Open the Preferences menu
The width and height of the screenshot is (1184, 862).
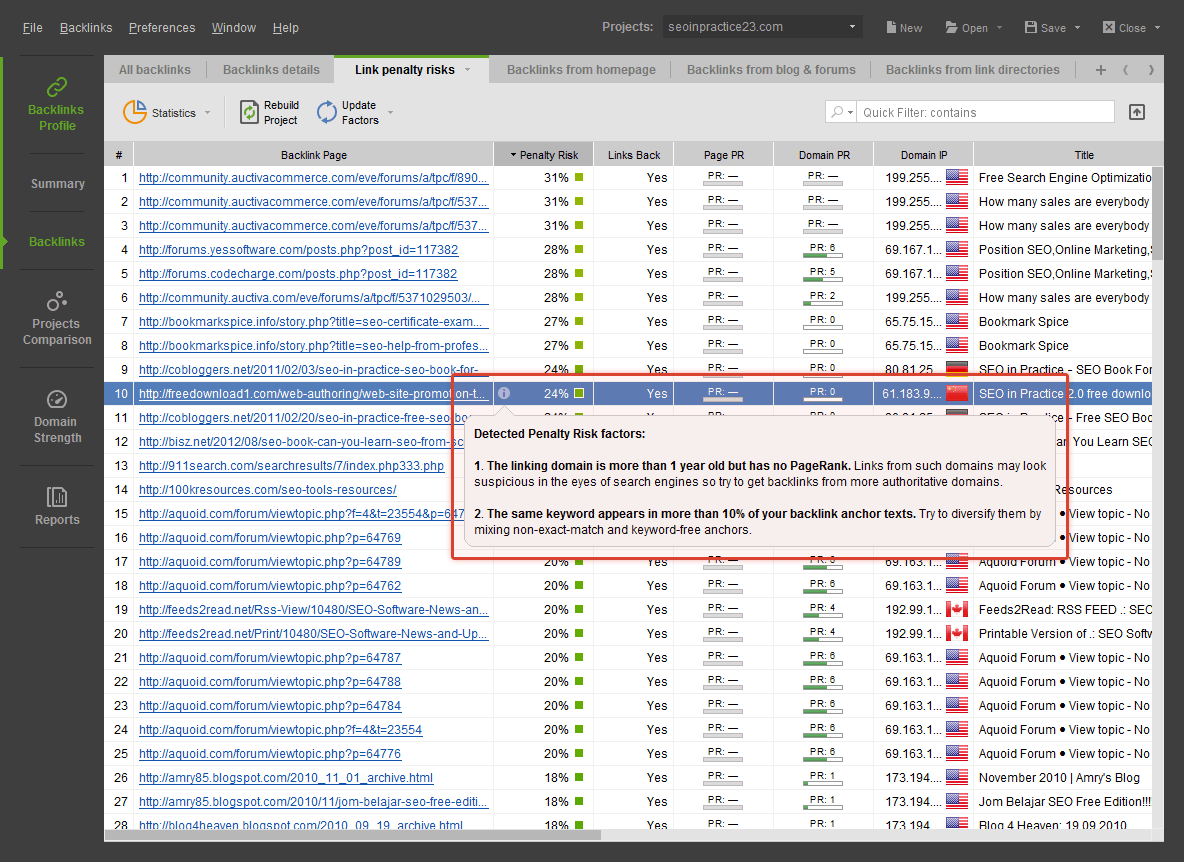click(162, 27)
